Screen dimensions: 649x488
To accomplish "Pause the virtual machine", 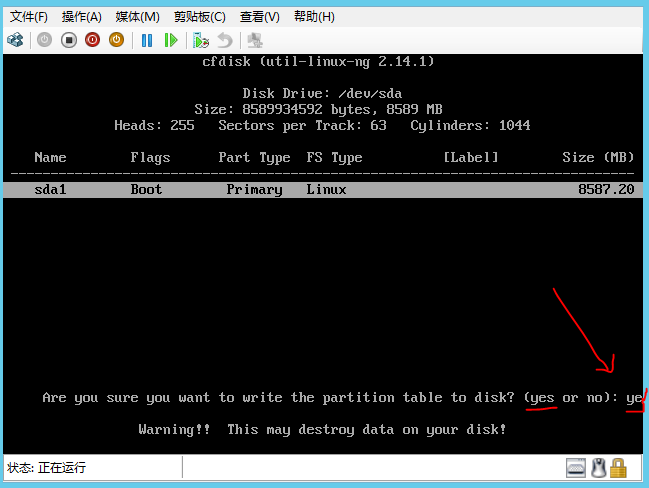I will [x=147, y=40].
